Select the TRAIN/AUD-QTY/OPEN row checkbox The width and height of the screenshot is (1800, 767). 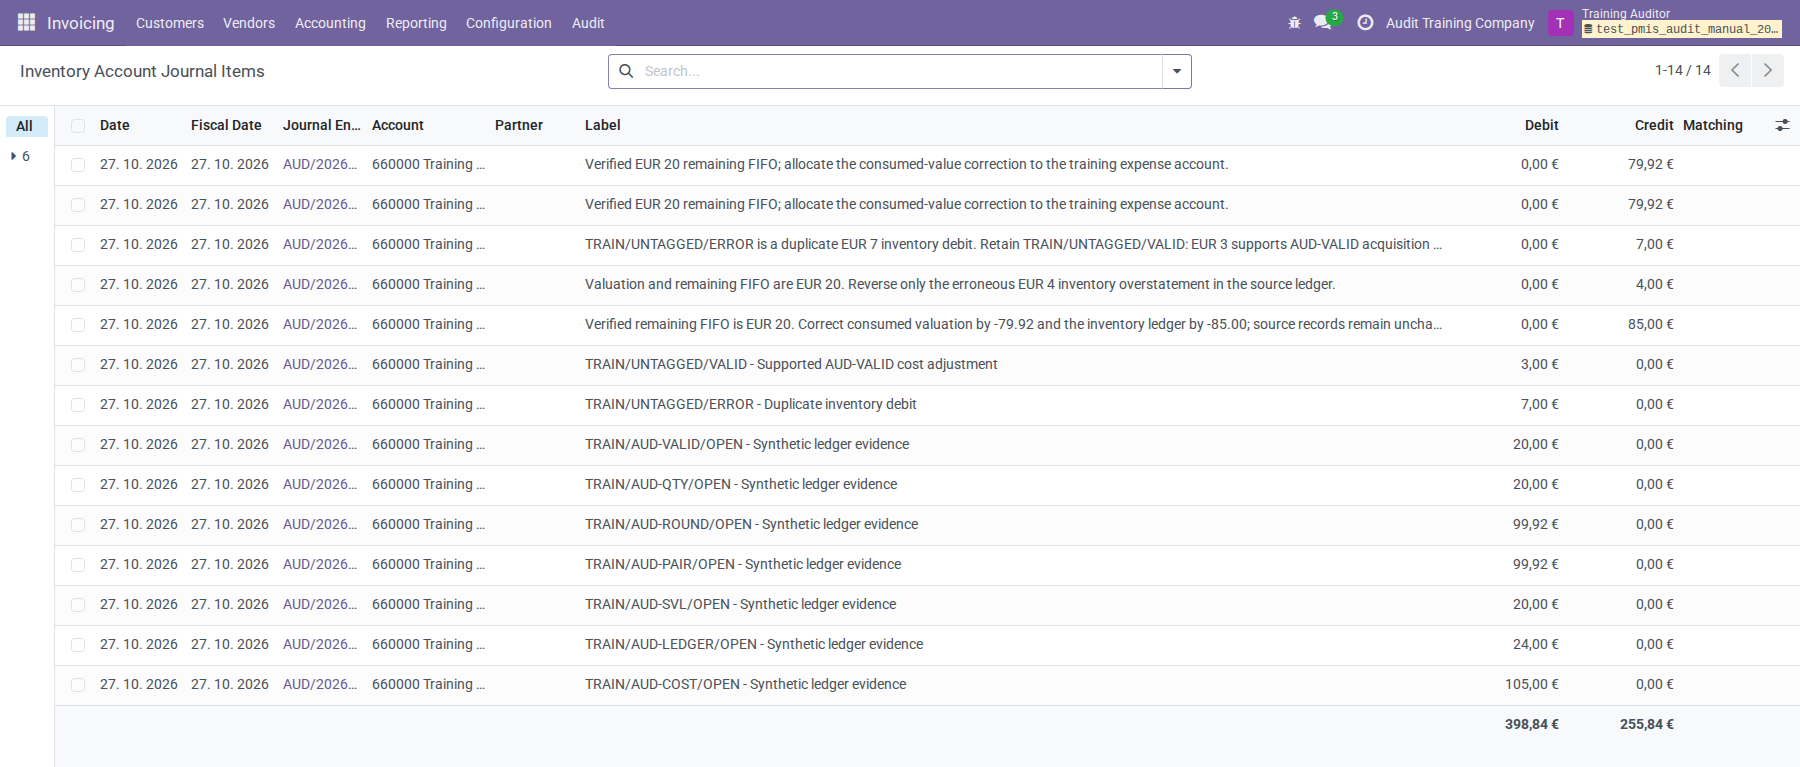click(78, 485)
